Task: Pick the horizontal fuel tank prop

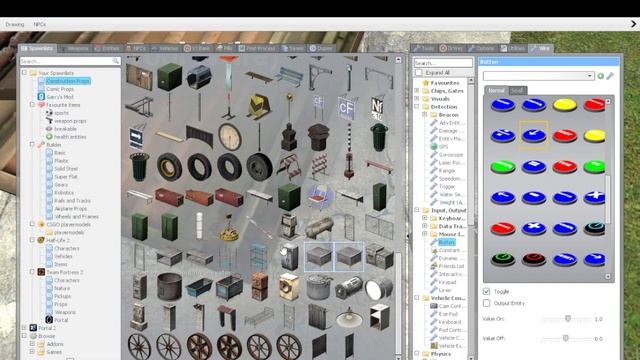Action: 319,227
